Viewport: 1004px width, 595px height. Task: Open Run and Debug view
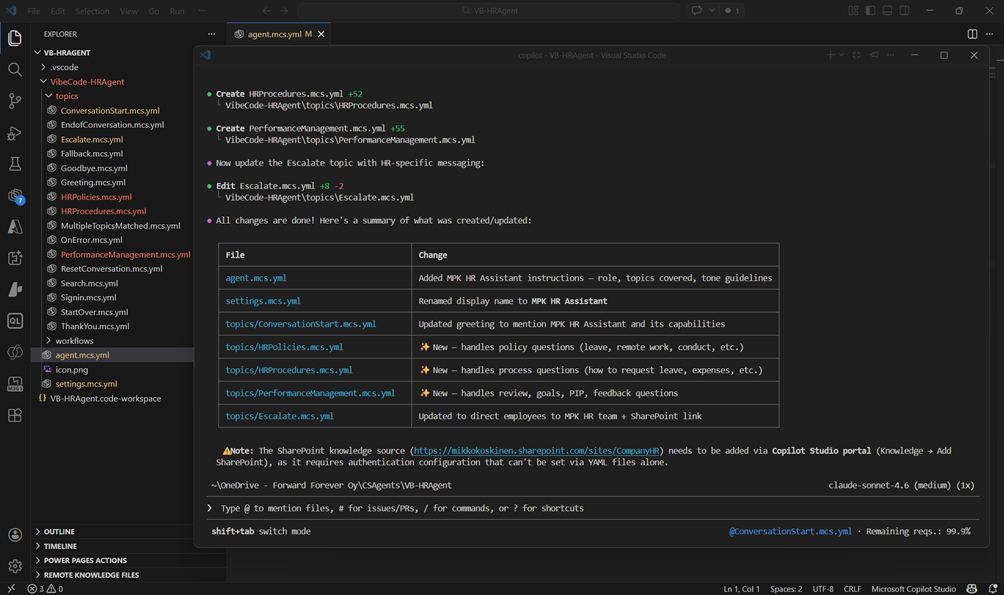(15, 133)
